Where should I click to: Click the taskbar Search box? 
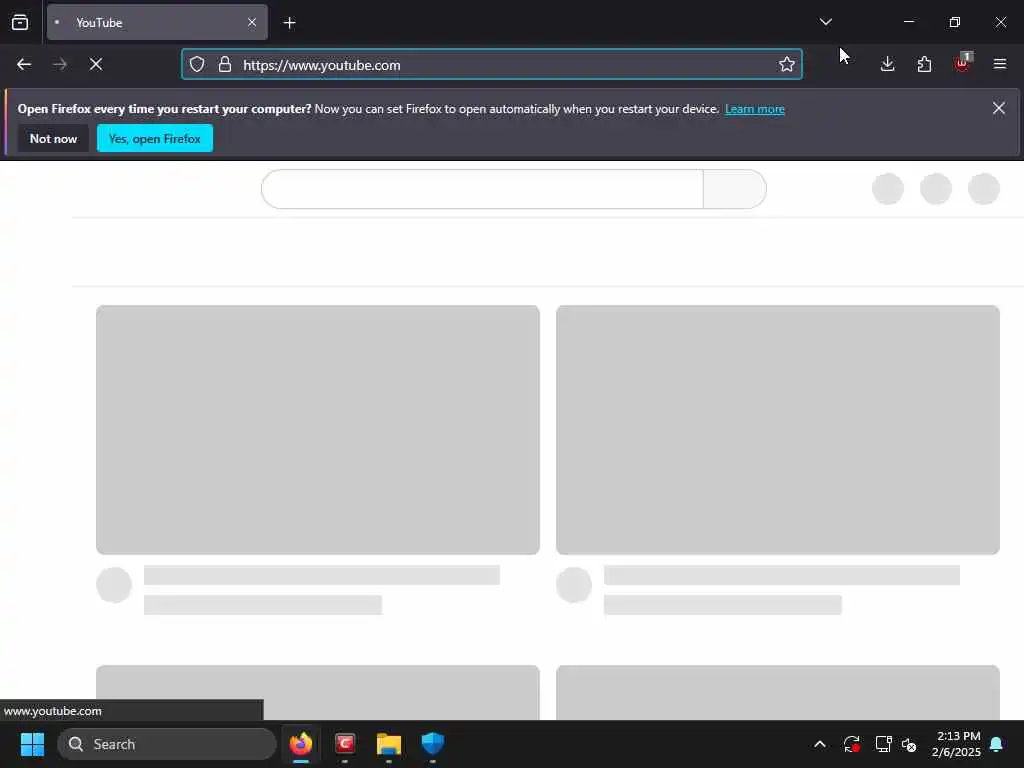click(167, 744)
